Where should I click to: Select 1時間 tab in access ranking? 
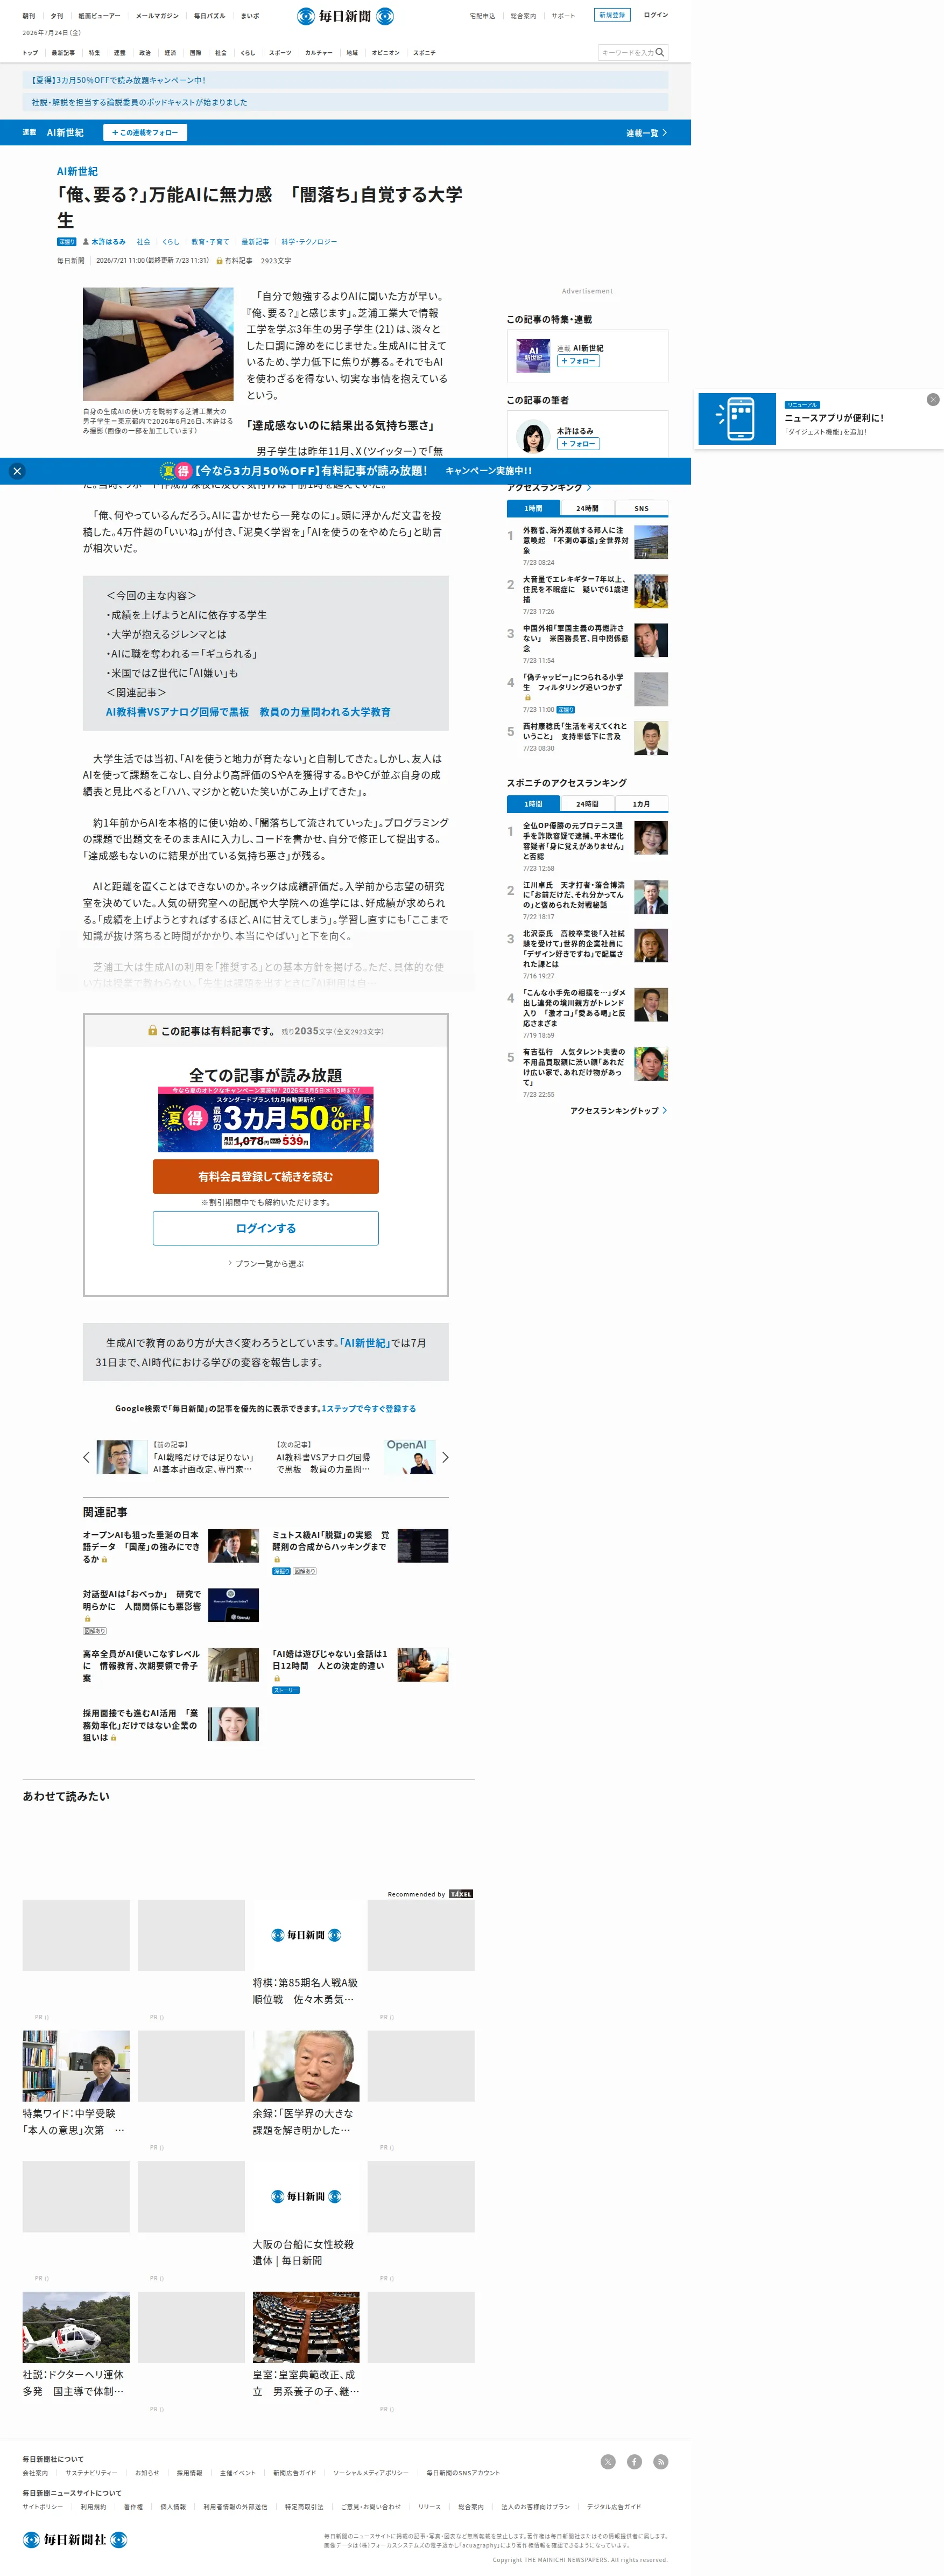(533, 508)
